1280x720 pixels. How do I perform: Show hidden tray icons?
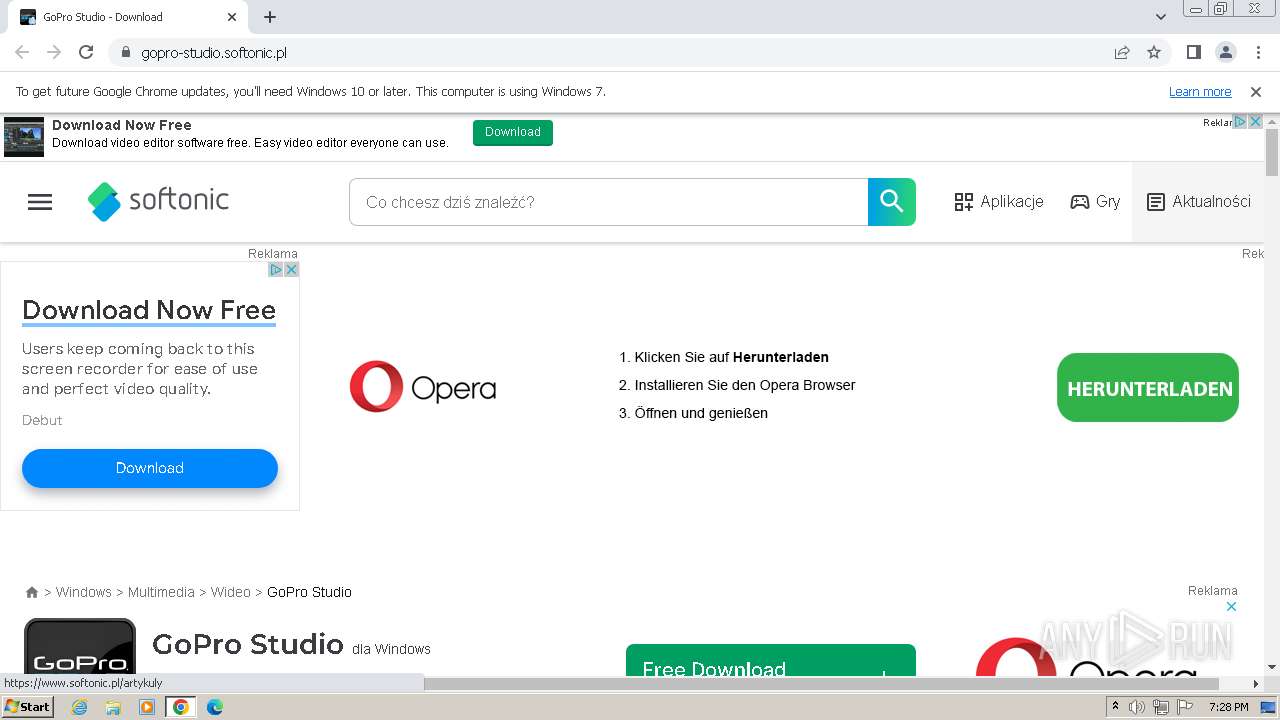(x=1115, y=707)
